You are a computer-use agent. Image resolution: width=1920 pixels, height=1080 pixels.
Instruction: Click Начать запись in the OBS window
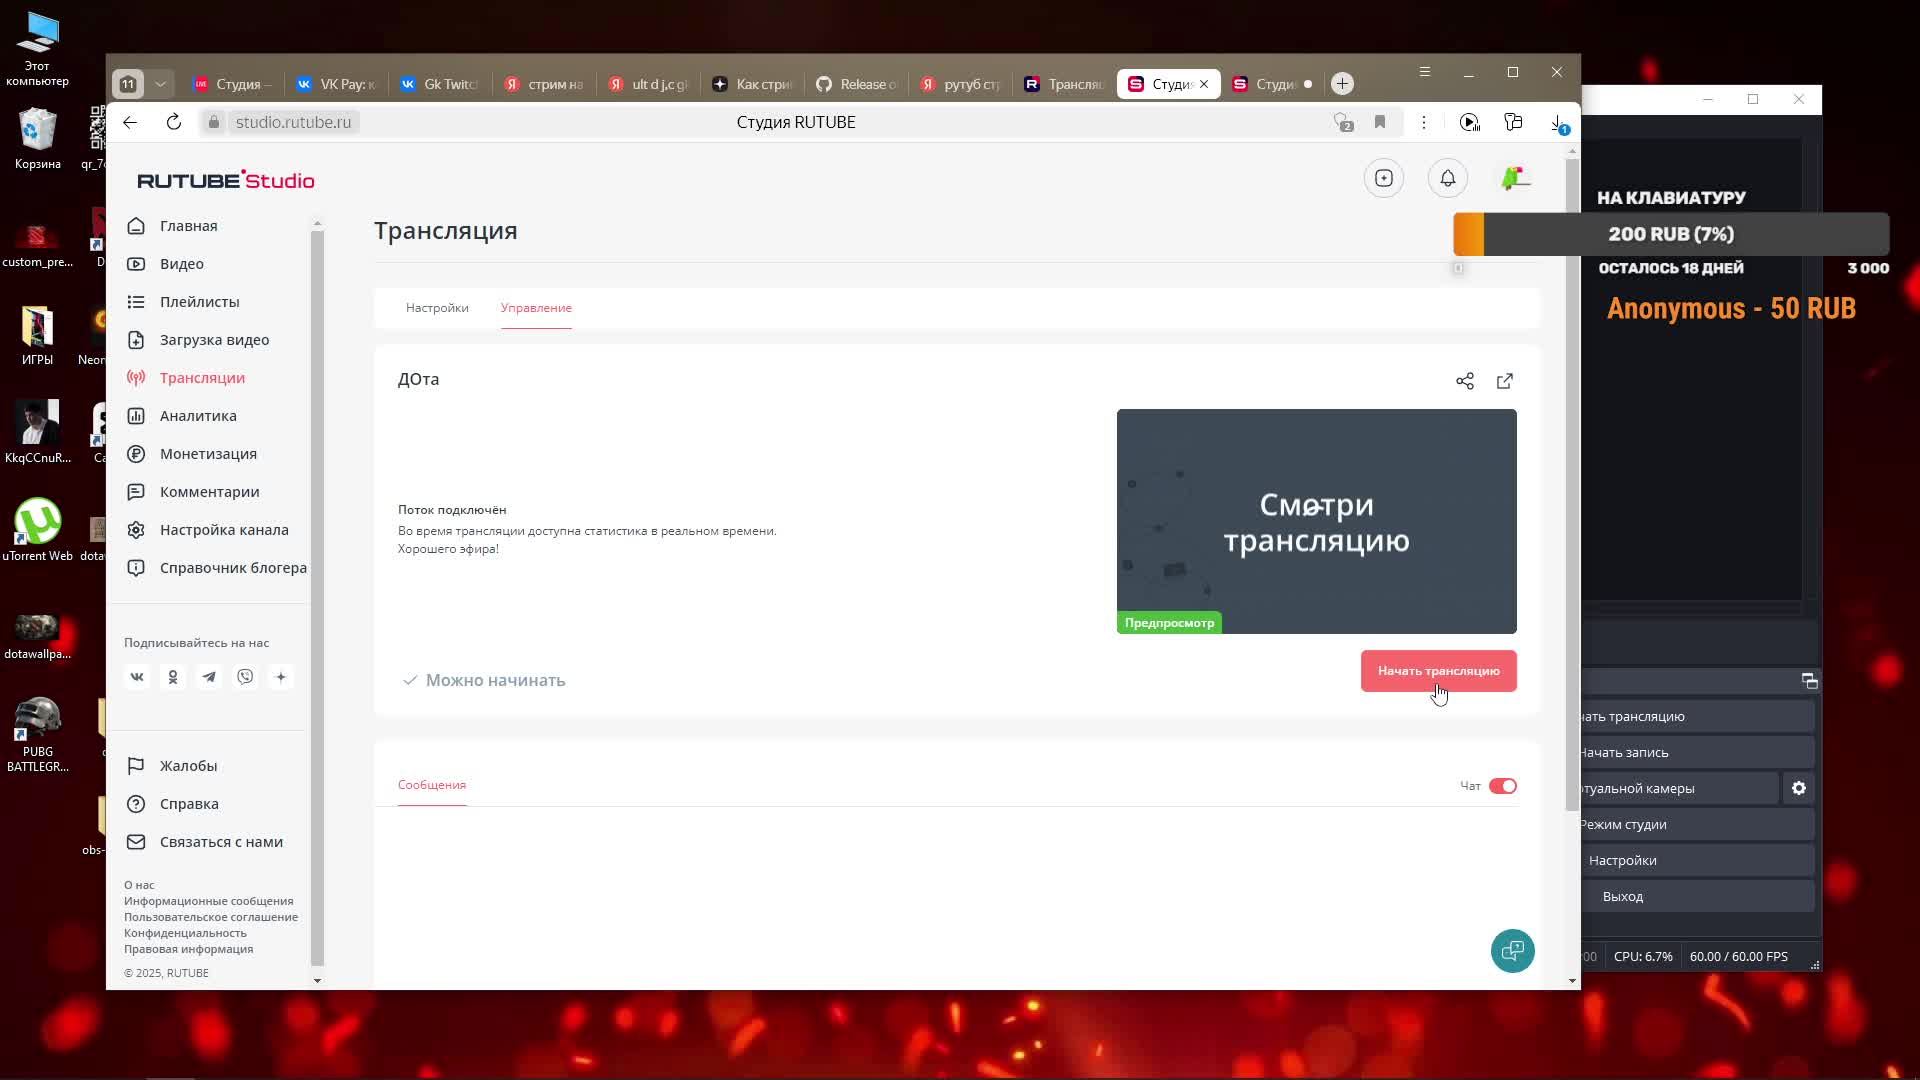tap(1698, 752)
